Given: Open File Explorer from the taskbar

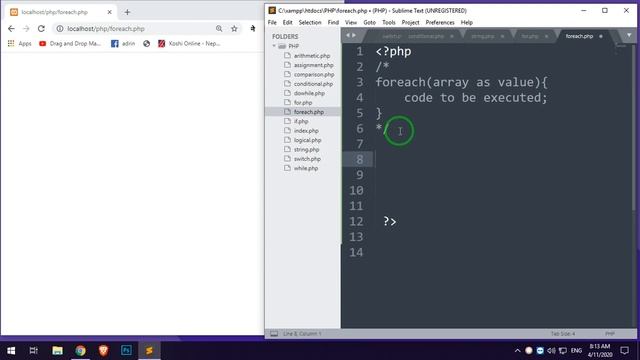Looking at the screenshot, I should click(57, 351).
